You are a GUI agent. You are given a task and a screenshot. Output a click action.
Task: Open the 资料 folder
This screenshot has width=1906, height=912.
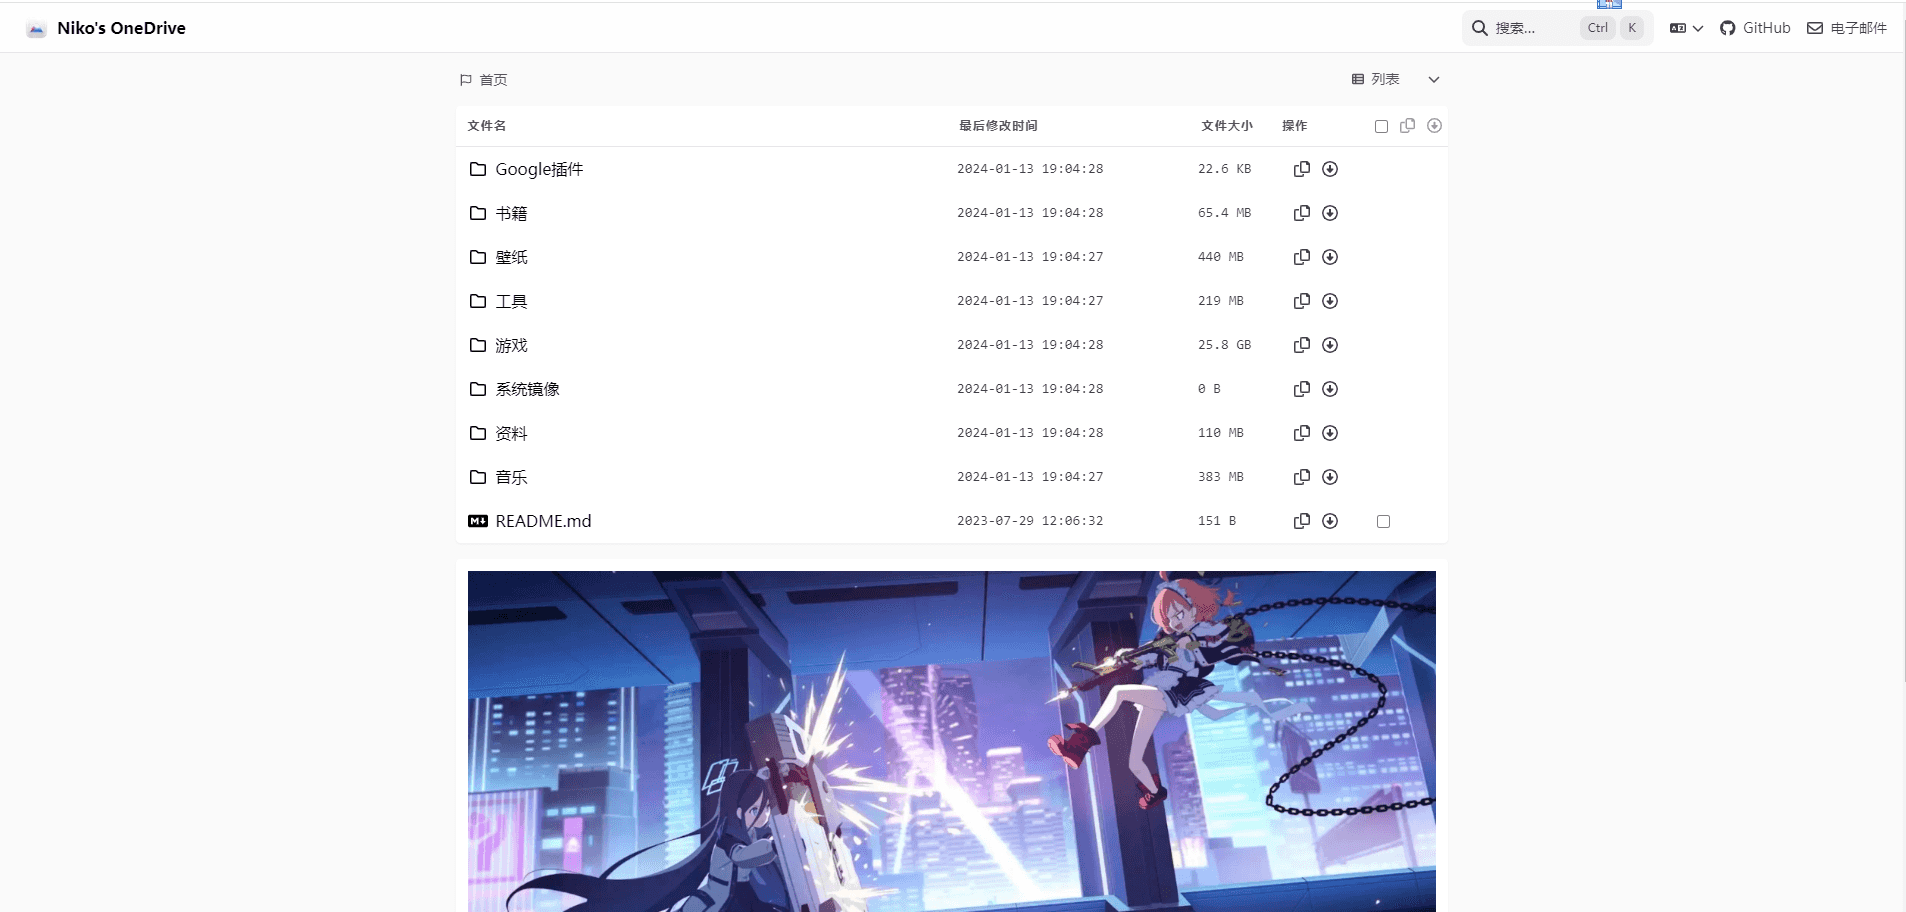pos(498,433)
